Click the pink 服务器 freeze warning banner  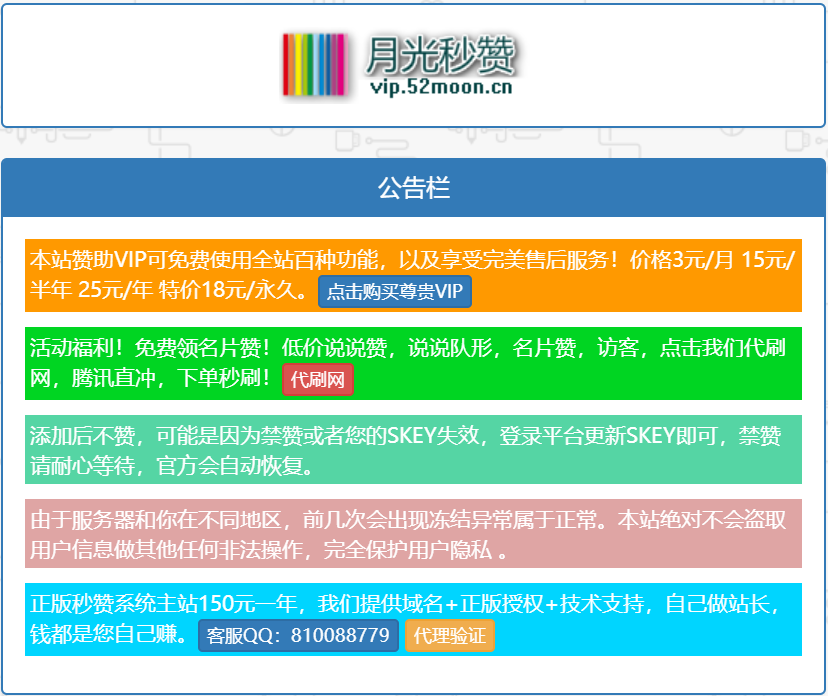click(414, 532)
